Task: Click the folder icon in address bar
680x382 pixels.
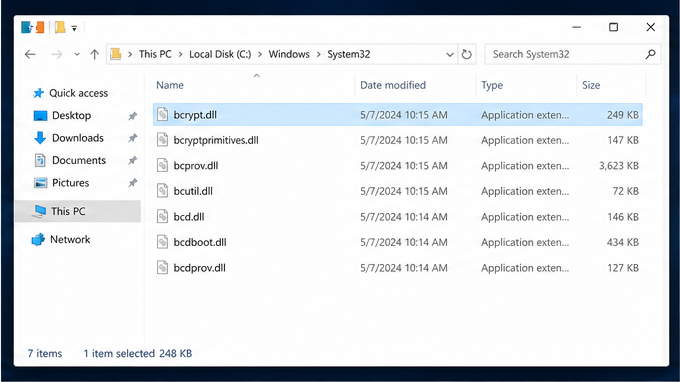Action: pyautogui.click(x=115, y=54)
